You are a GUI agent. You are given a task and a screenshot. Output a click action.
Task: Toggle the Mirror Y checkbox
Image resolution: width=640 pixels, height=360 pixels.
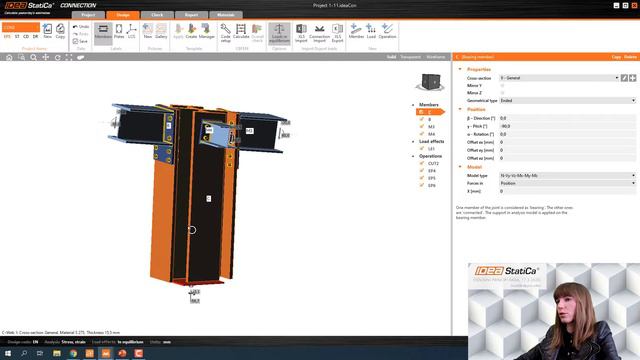(502, 85)
